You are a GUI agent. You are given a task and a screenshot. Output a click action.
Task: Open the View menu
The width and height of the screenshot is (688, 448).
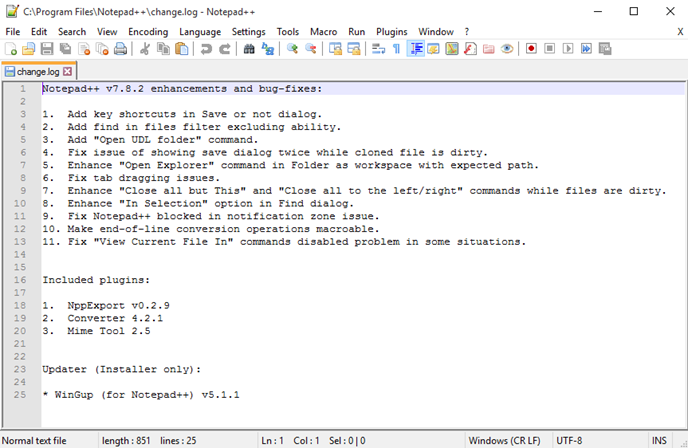pyautogui.click(x=107, y=32)
